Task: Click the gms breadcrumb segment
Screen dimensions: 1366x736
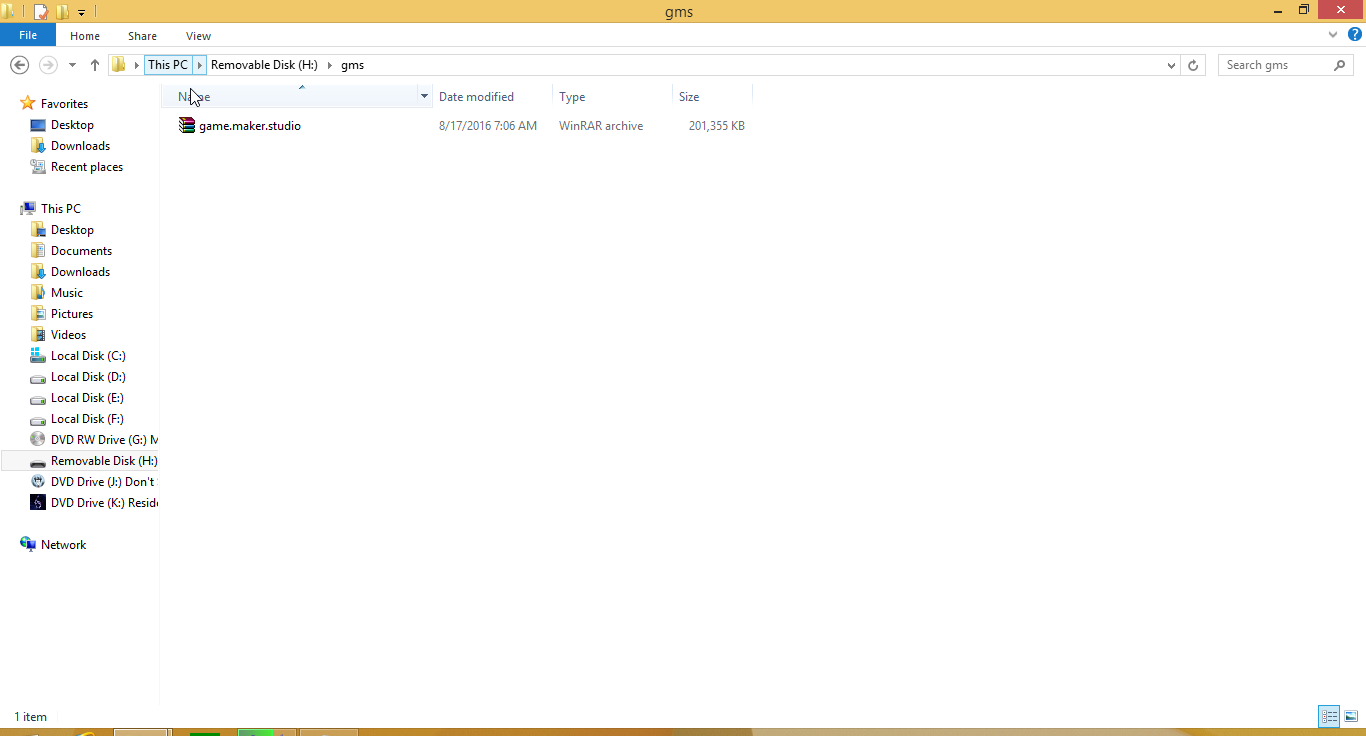Action: [352, 65]
